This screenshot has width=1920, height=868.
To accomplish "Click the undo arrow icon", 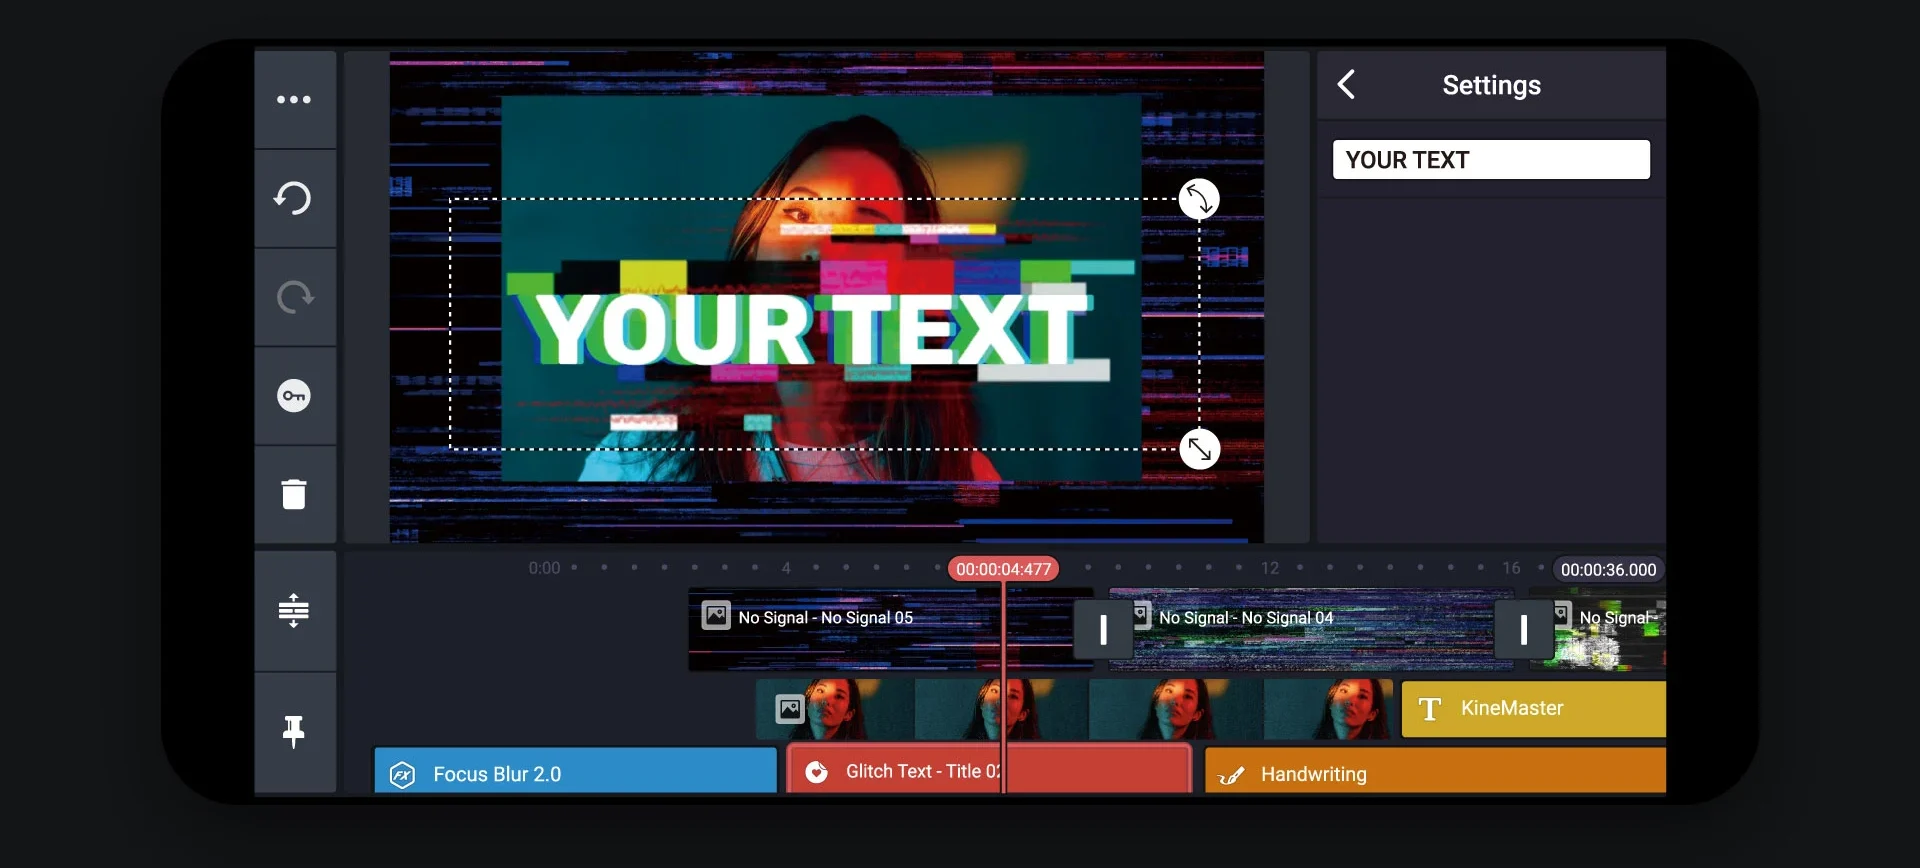I will 294,198.
